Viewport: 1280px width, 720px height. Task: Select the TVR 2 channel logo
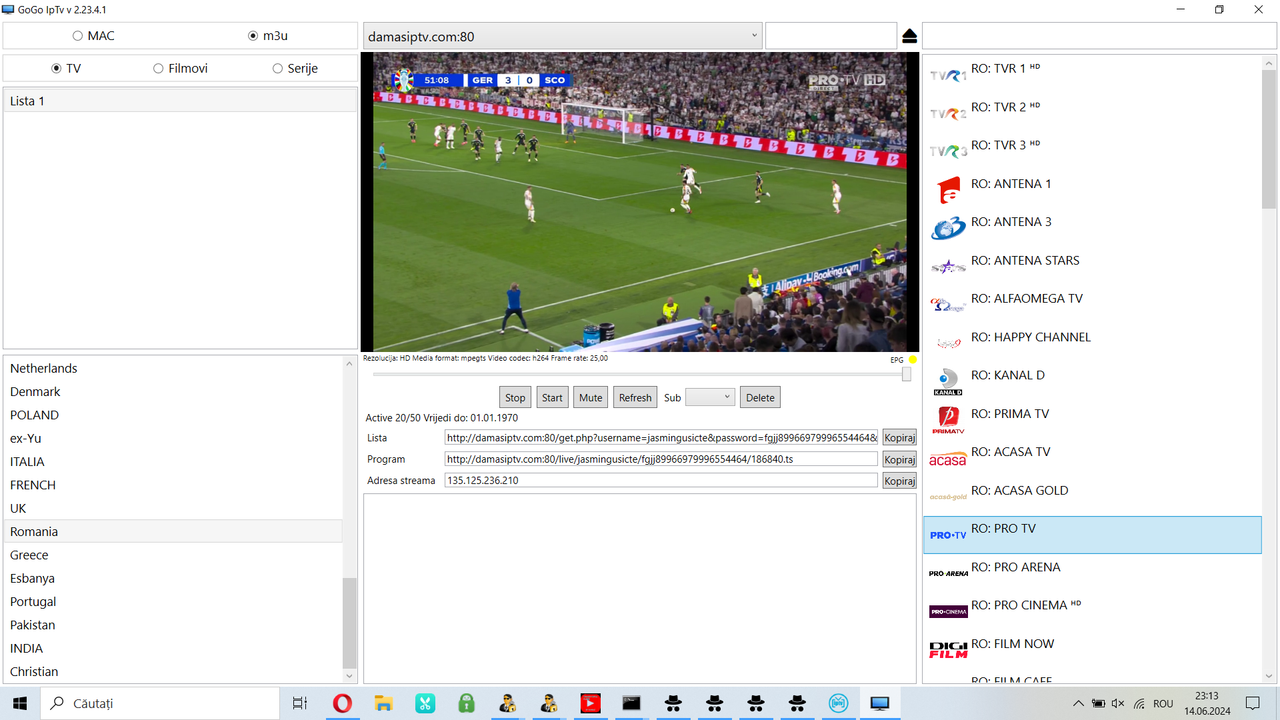tap(948, 113)
